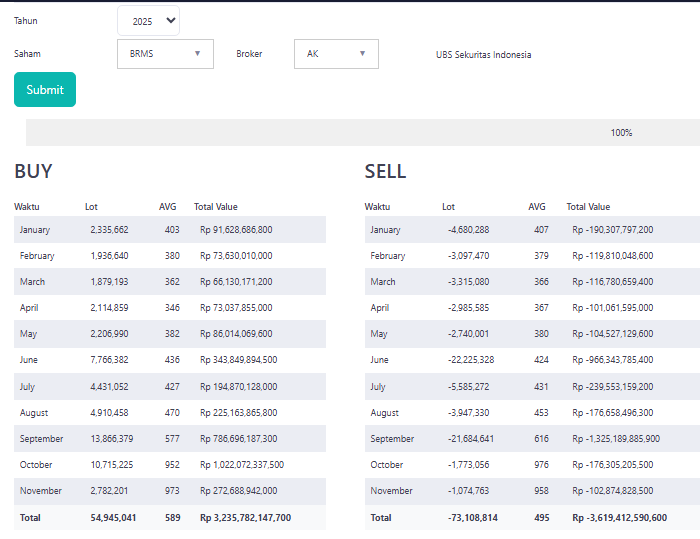Click the BUY table Lot column header
Image resolution: width=700 pixels, height=539 pixels.
(91, 207)
